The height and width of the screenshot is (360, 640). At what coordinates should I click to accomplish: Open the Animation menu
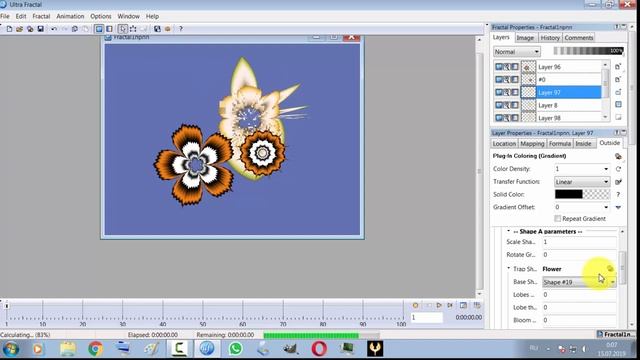click(70, 16)
